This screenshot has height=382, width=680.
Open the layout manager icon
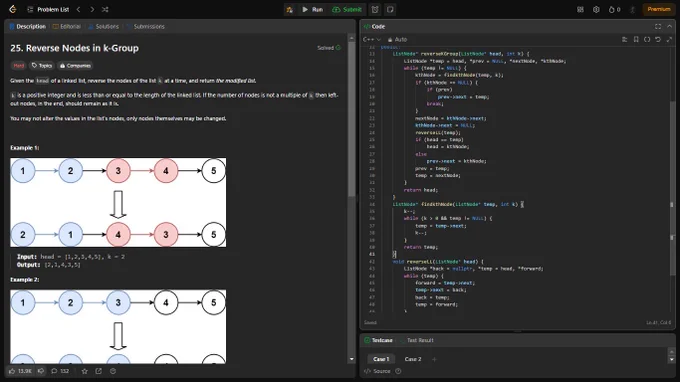pyautogui.click(x=580, y=10)
